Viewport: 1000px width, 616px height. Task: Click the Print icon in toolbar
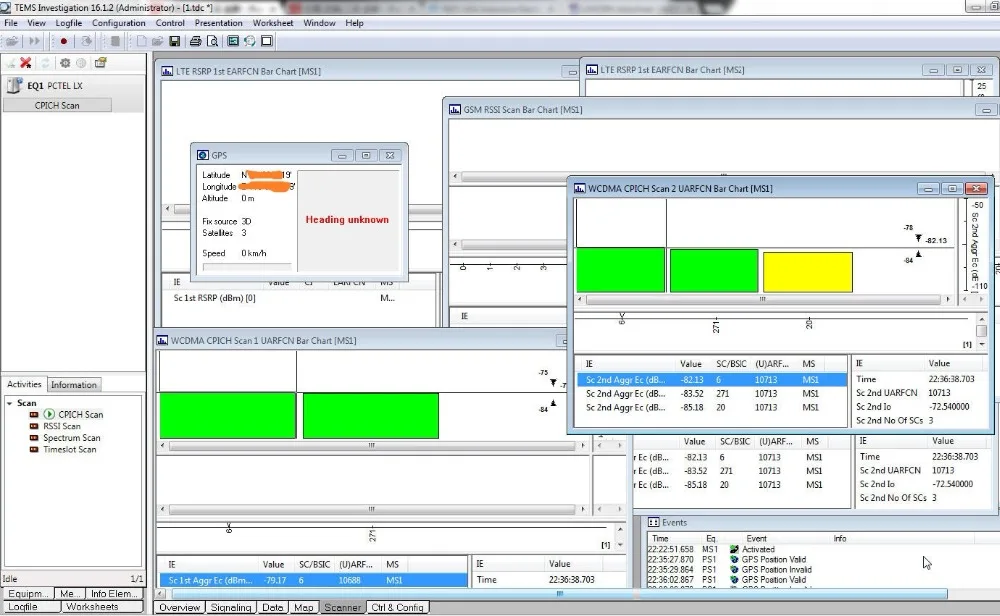[194, 41]
